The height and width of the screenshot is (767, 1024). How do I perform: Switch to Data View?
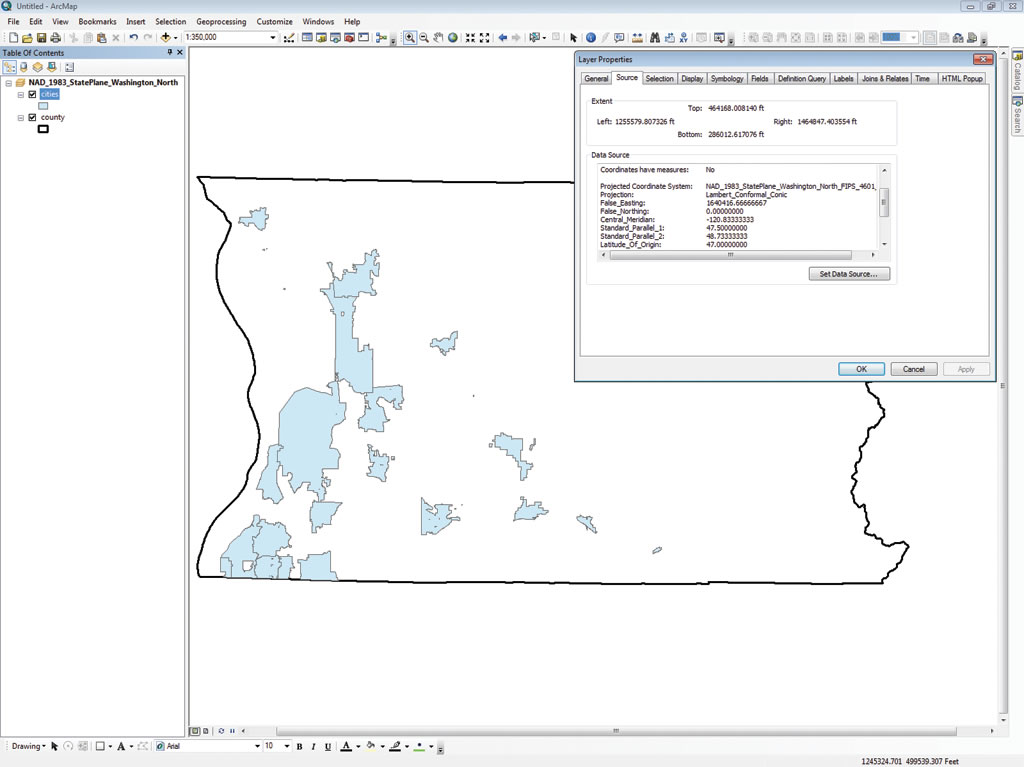coord(195,731)
